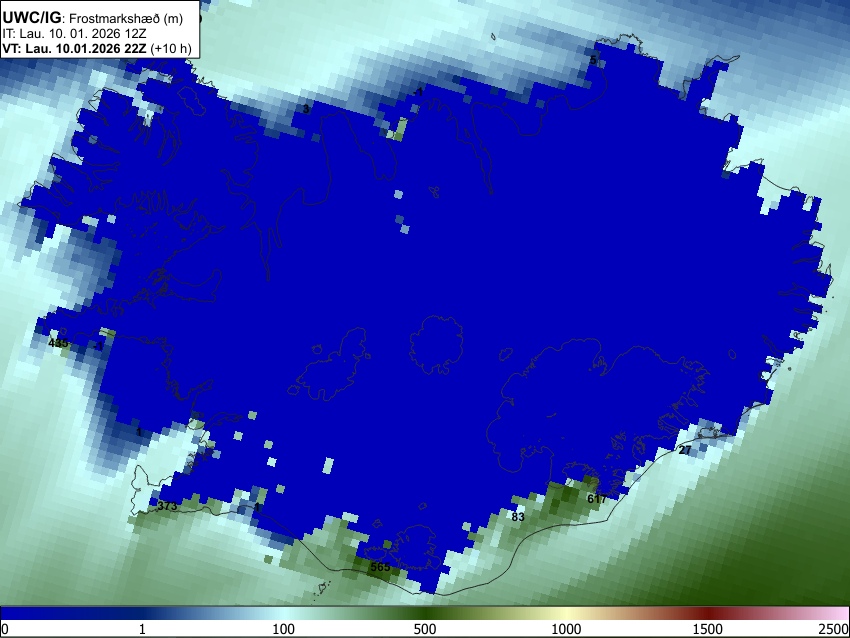850x638 pixels.
Task: Pick the pale yellow color above 1000 on the scale
Action: coord(566,614)
